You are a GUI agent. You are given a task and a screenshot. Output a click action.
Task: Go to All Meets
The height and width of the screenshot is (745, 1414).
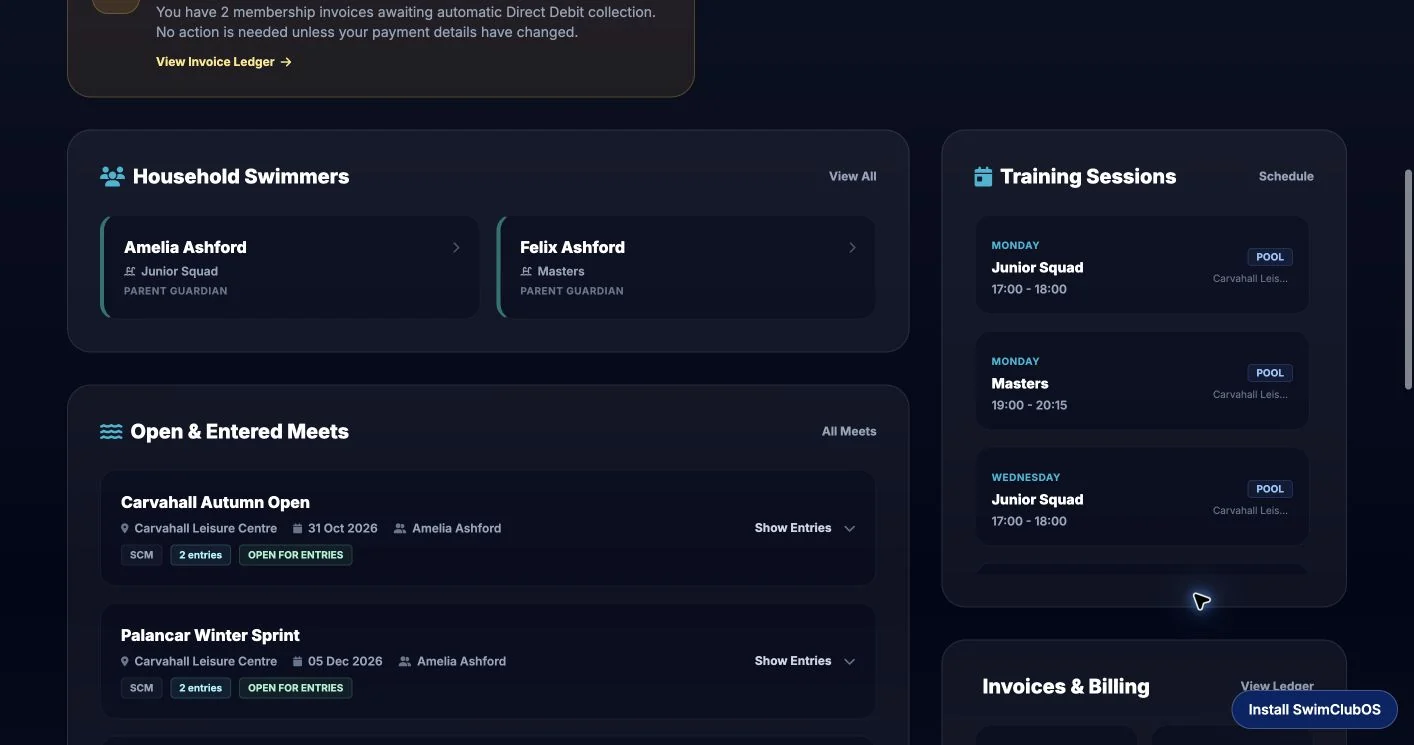849,432
